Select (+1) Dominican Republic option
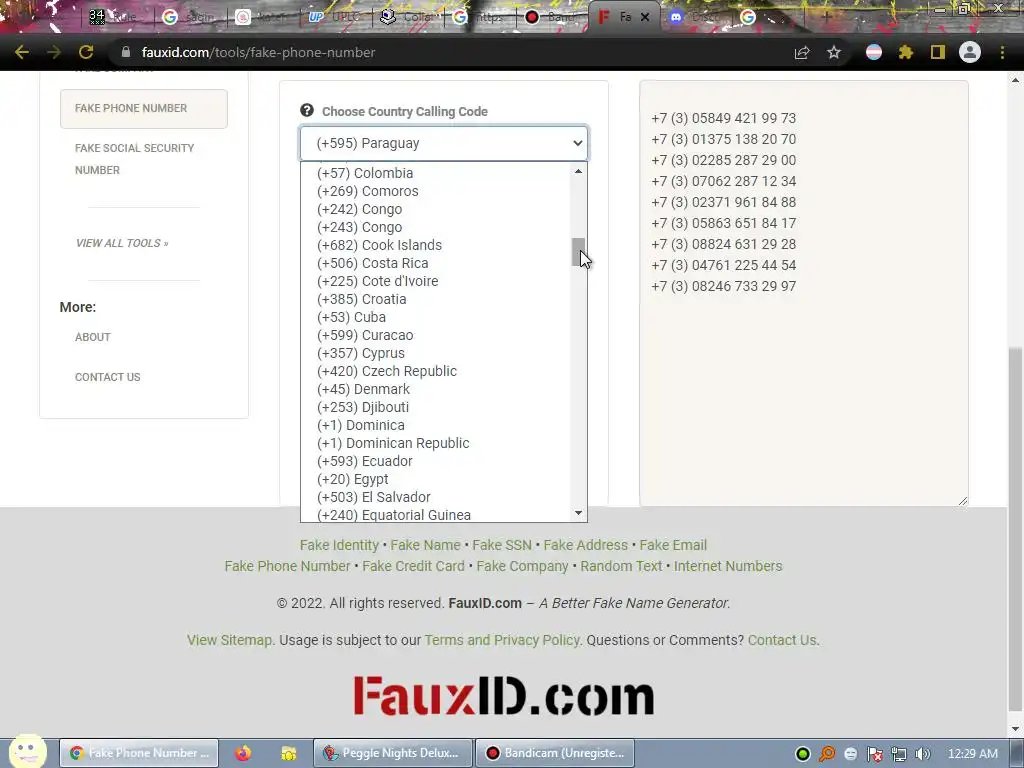This screenshot has width=1024, height=768. coord(435,443)
